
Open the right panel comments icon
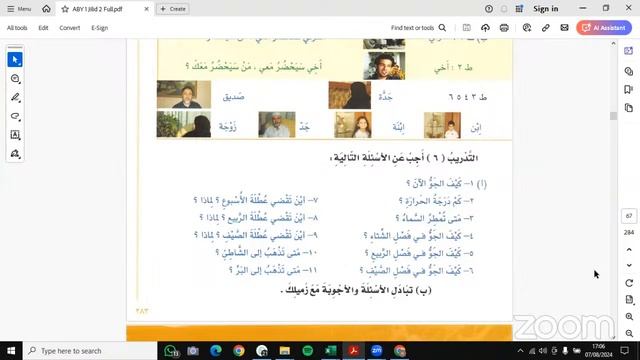629,71
